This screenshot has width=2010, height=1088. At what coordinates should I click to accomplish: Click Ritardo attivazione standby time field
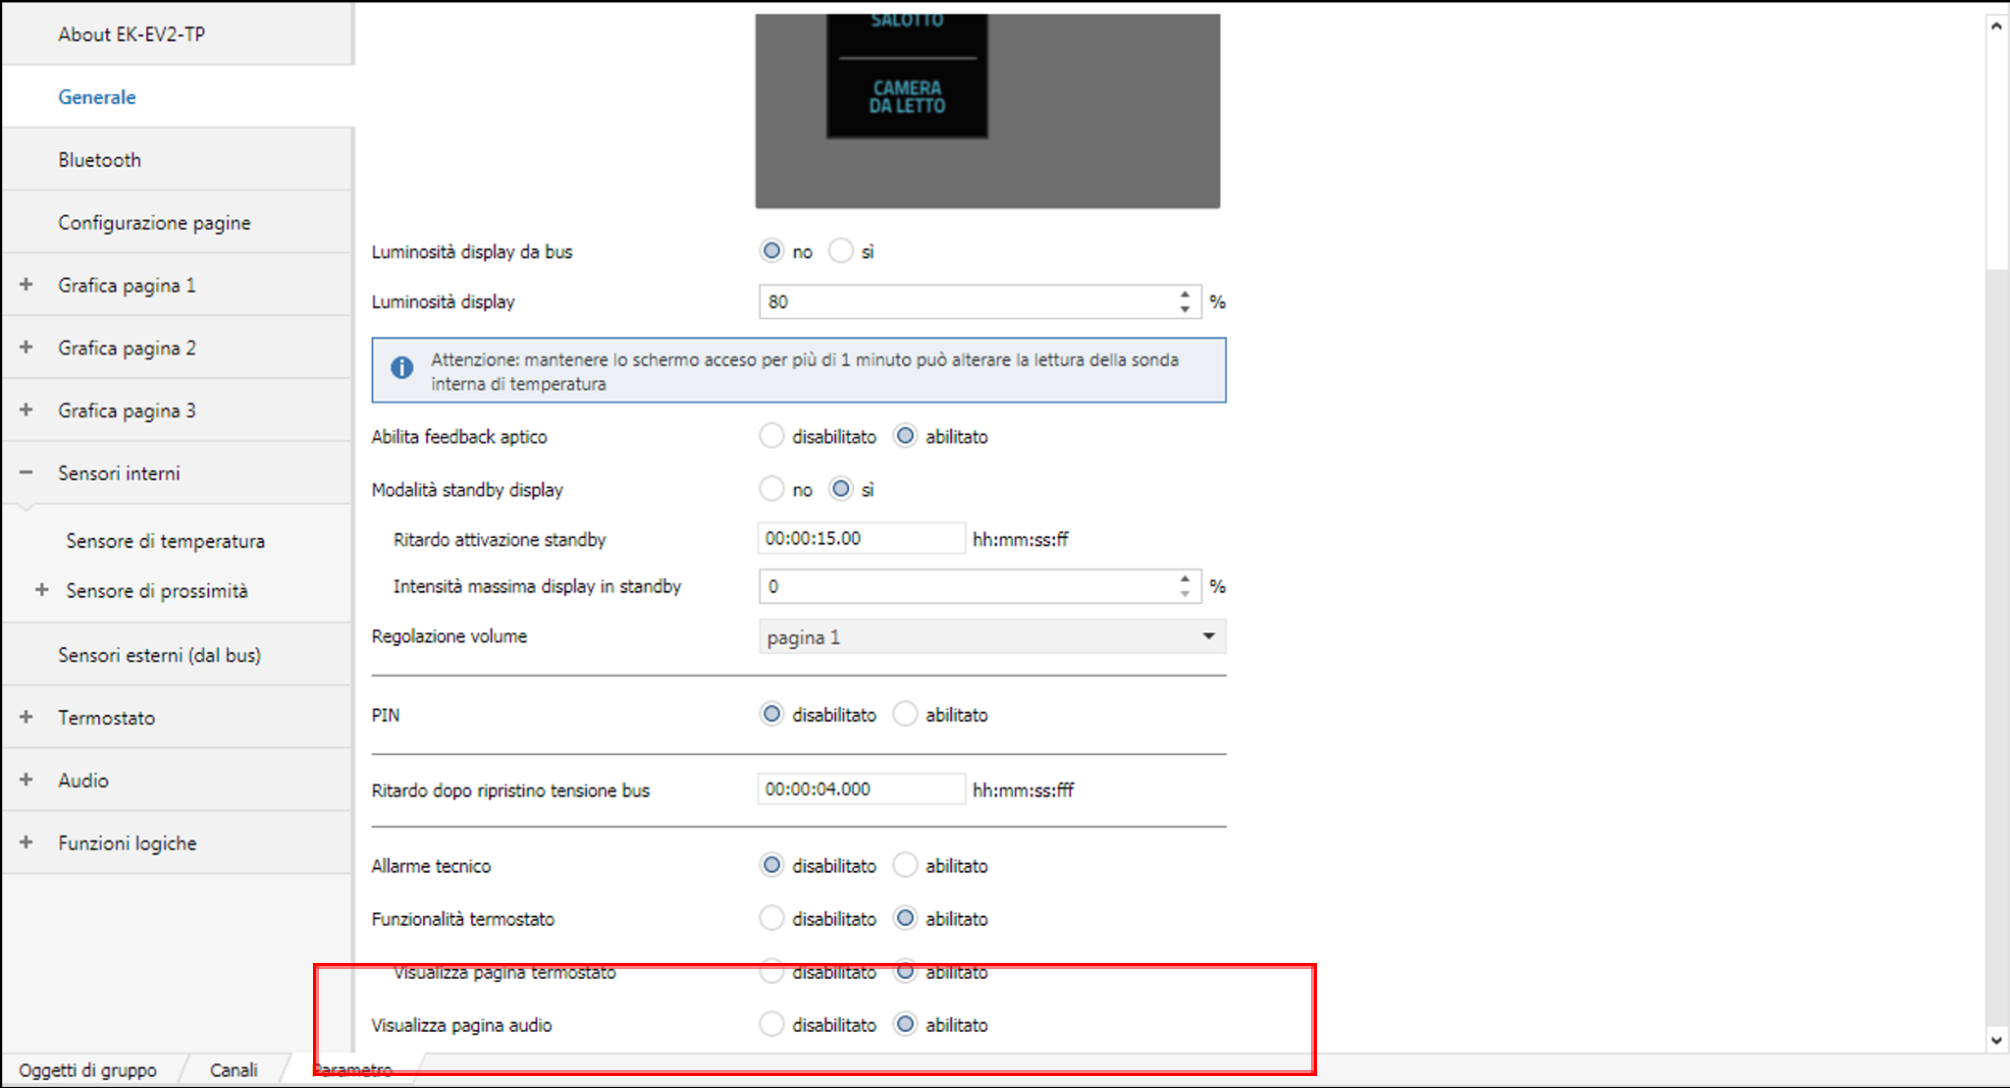pos(861,538)
